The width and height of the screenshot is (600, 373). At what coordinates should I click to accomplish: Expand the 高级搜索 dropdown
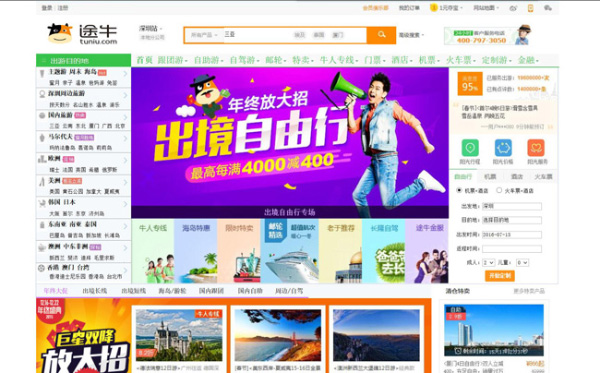(411, 35)
